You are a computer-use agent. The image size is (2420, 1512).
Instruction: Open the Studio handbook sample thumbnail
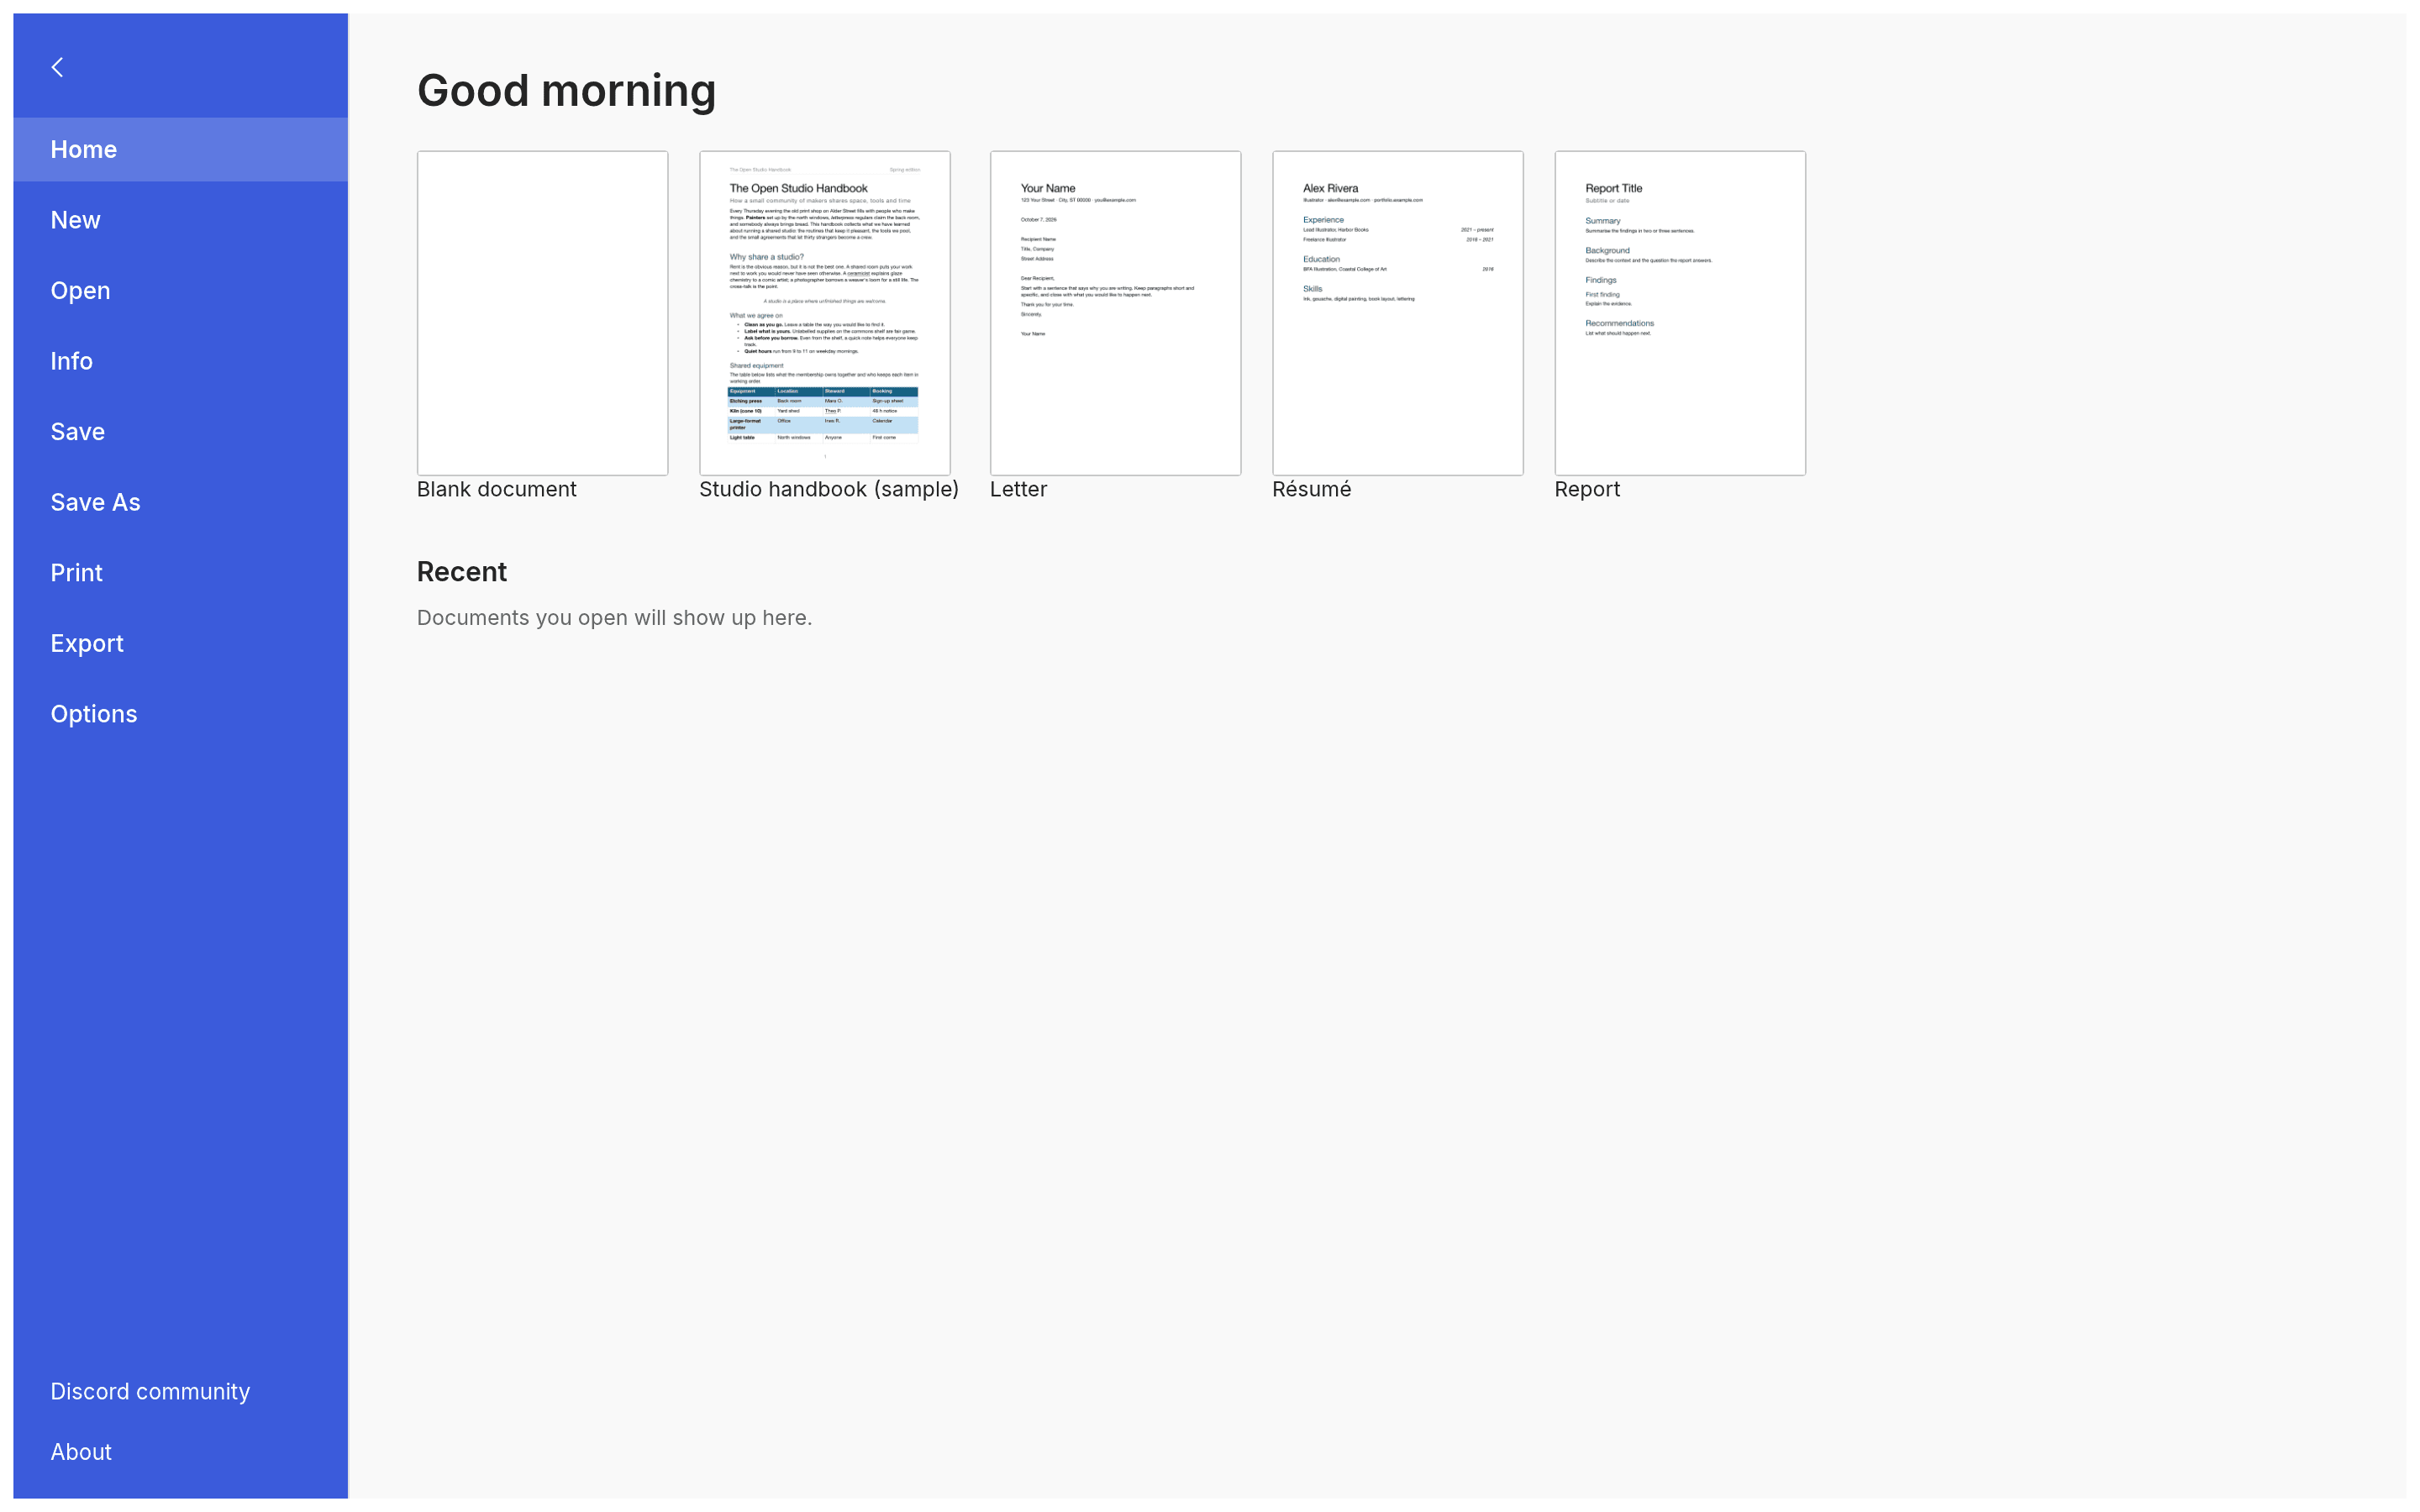pos(824,313)
